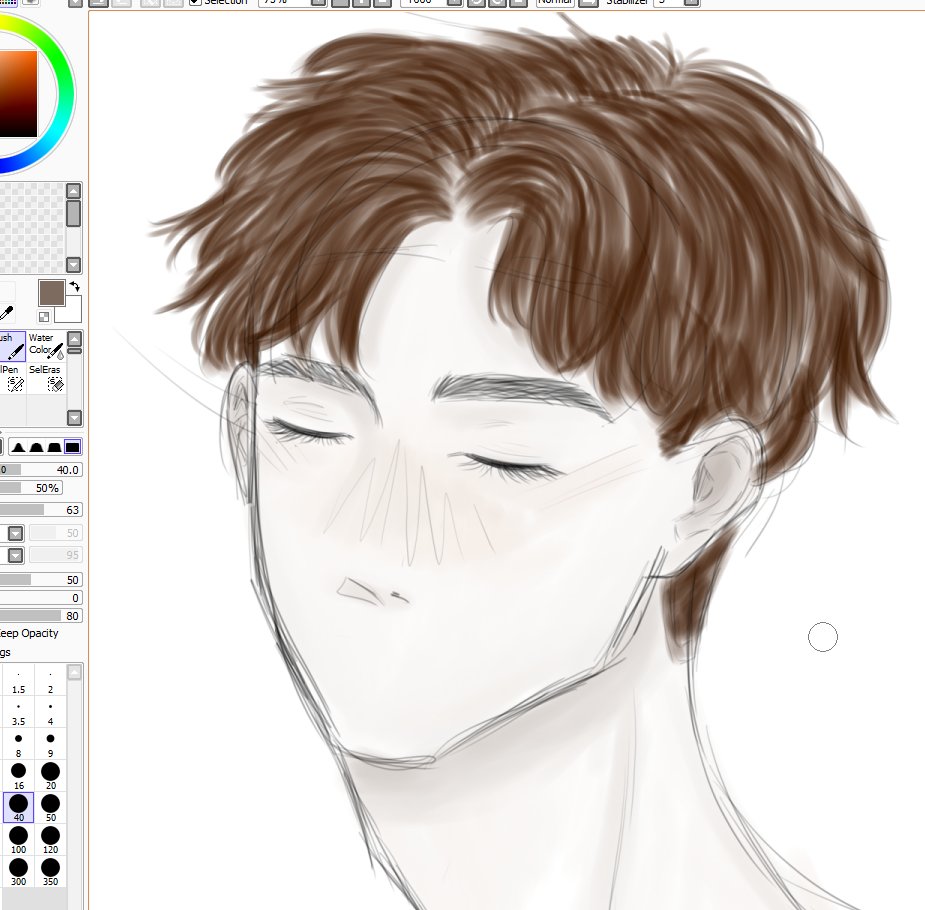Select brush size preset 120
Viewport: 925px width, 910px height.
(50, 840)
